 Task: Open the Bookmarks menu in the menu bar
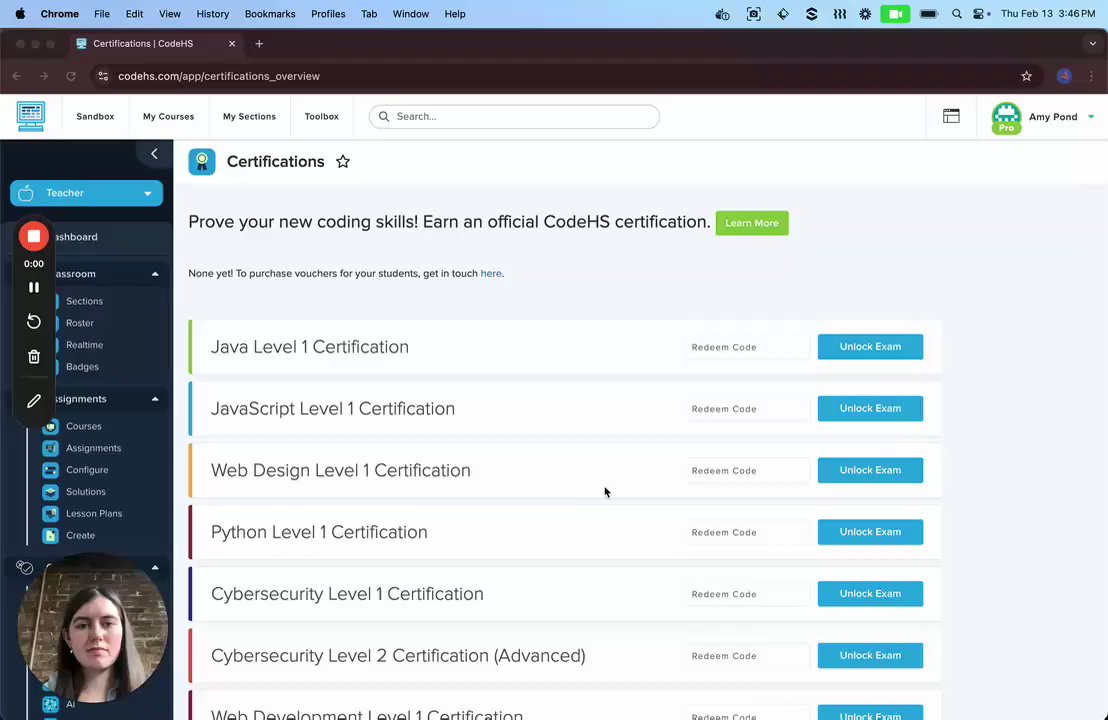pos(270,14)
